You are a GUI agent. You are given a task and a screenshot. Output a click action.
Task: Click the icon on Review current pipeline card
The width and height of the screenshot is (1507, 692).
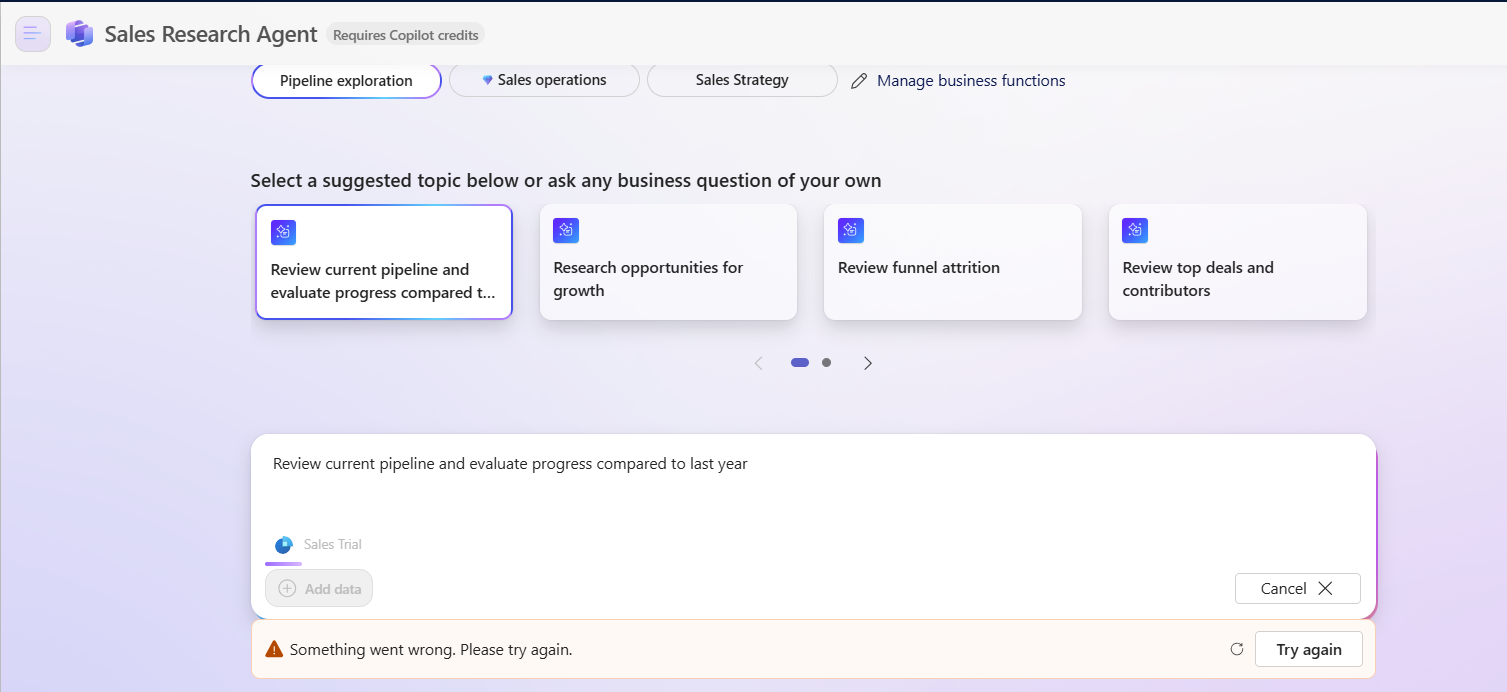pyautogui.click(x=283, y=232)
